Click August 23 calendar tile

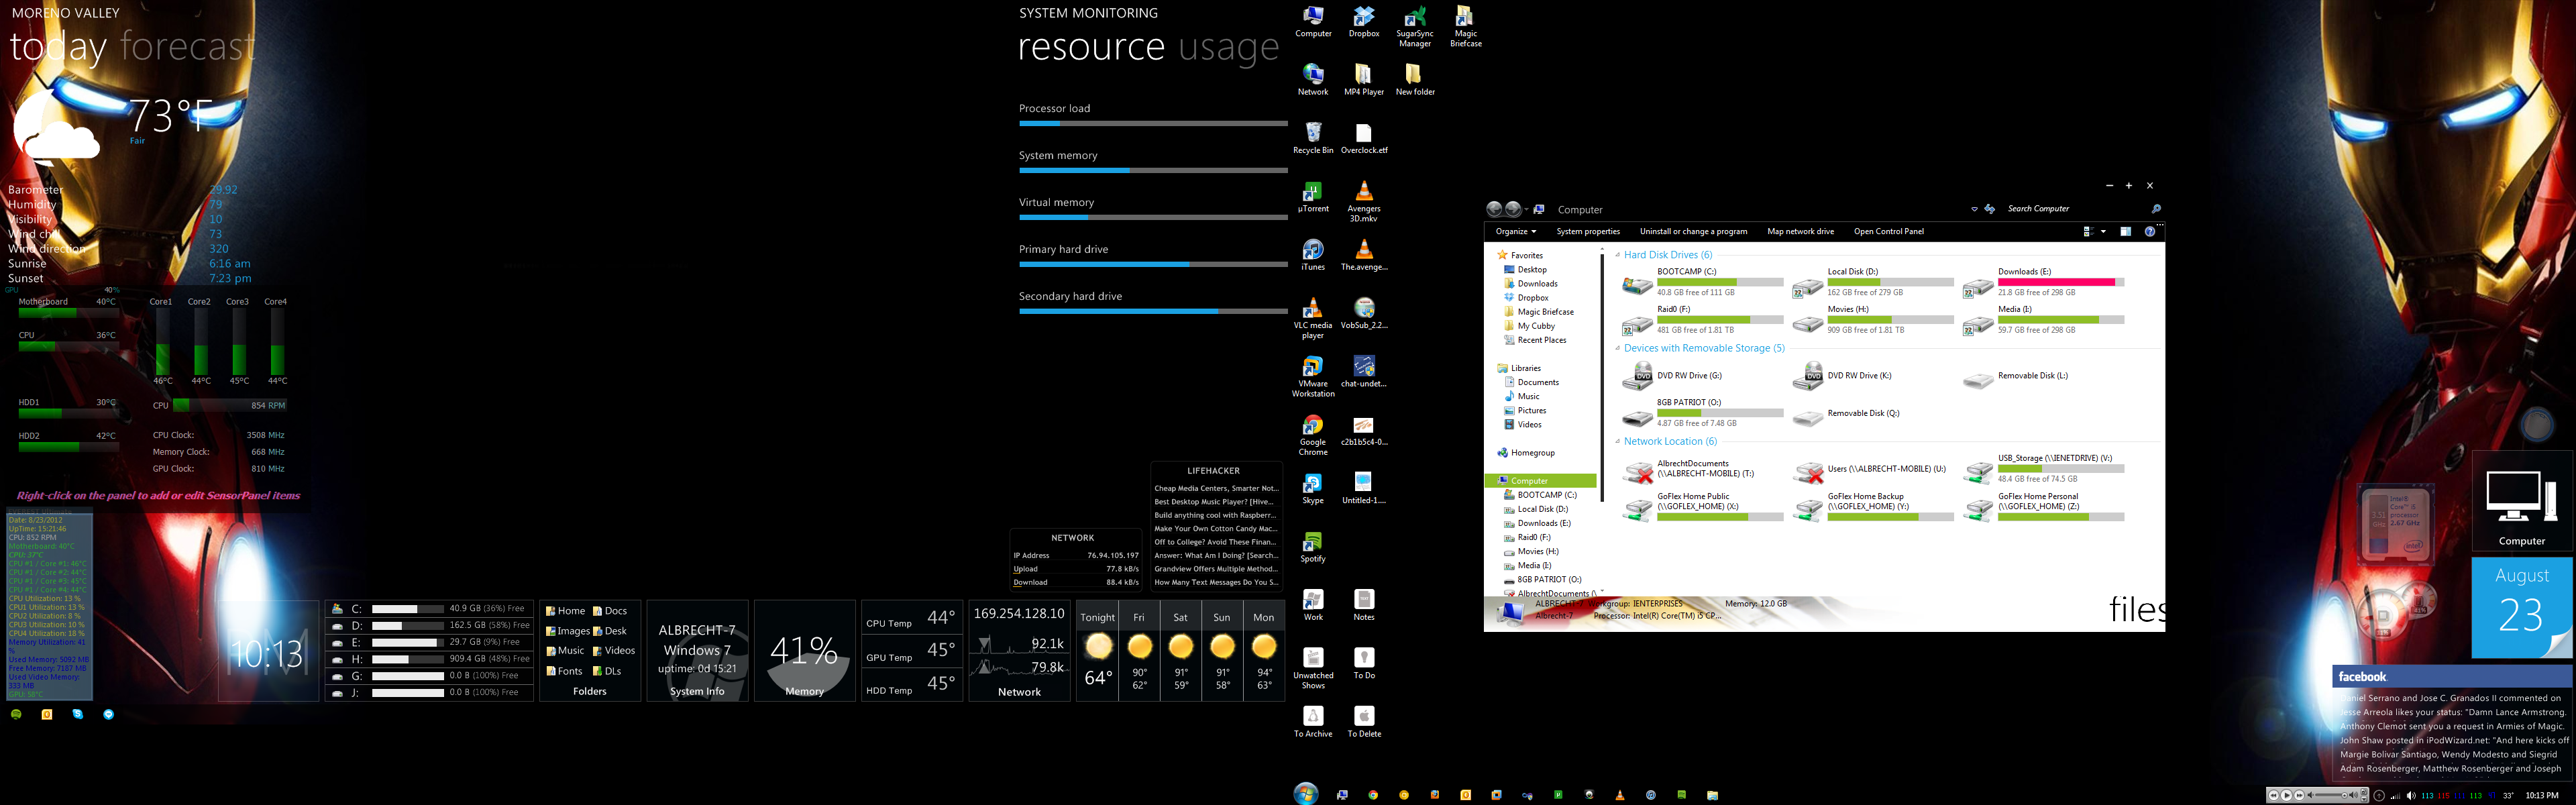tap(2521, 607)
